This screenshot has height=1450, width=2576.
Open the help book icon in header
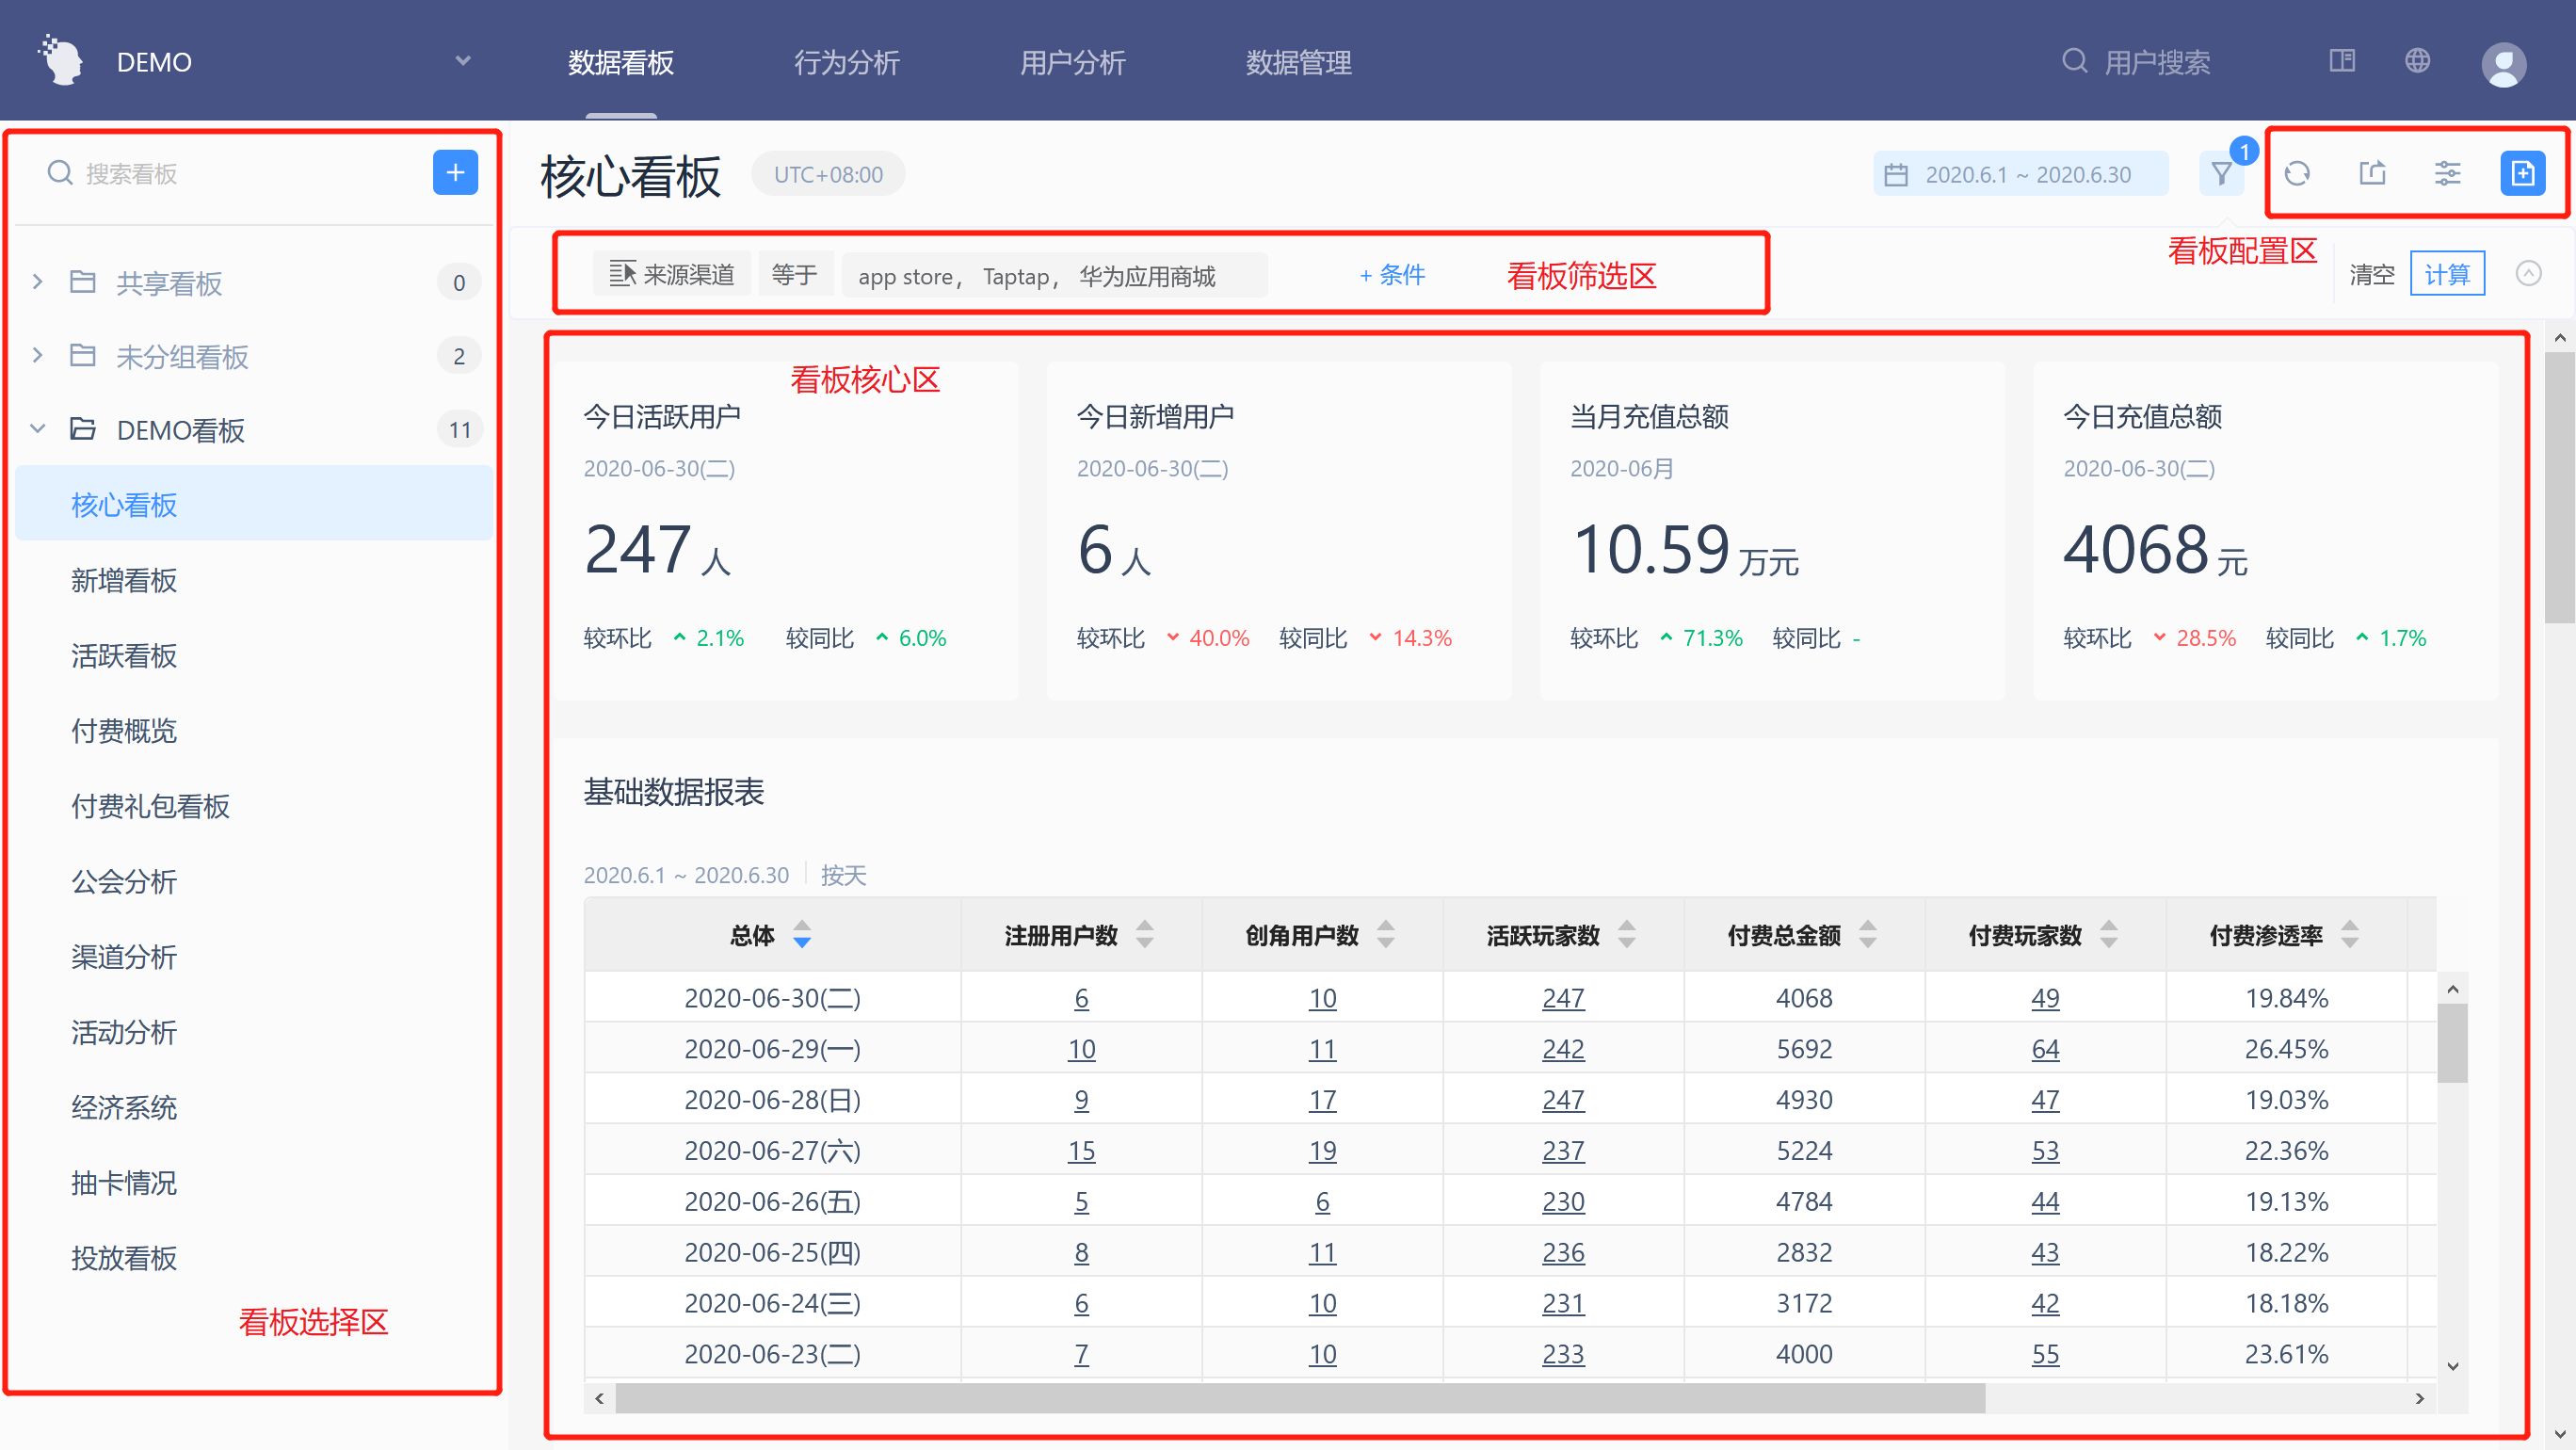2342,61
